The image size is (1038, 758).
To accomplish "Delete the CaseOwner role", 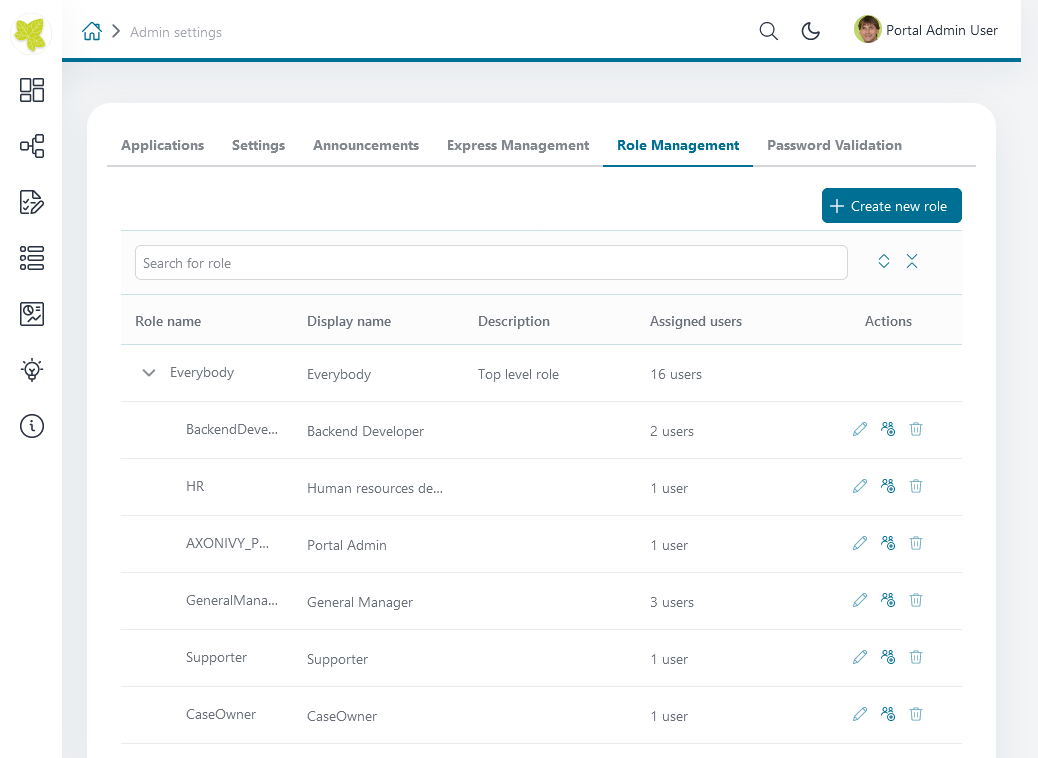I will click(916, 714).
